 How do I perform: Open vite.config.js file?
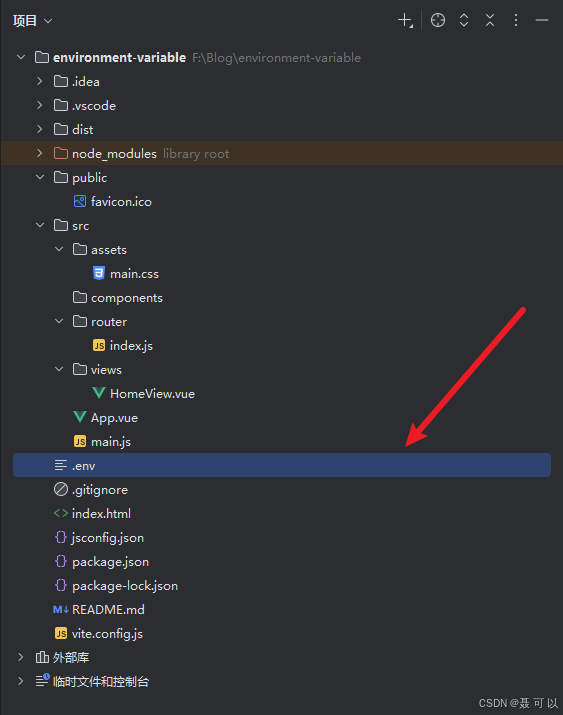coord(107,634)
